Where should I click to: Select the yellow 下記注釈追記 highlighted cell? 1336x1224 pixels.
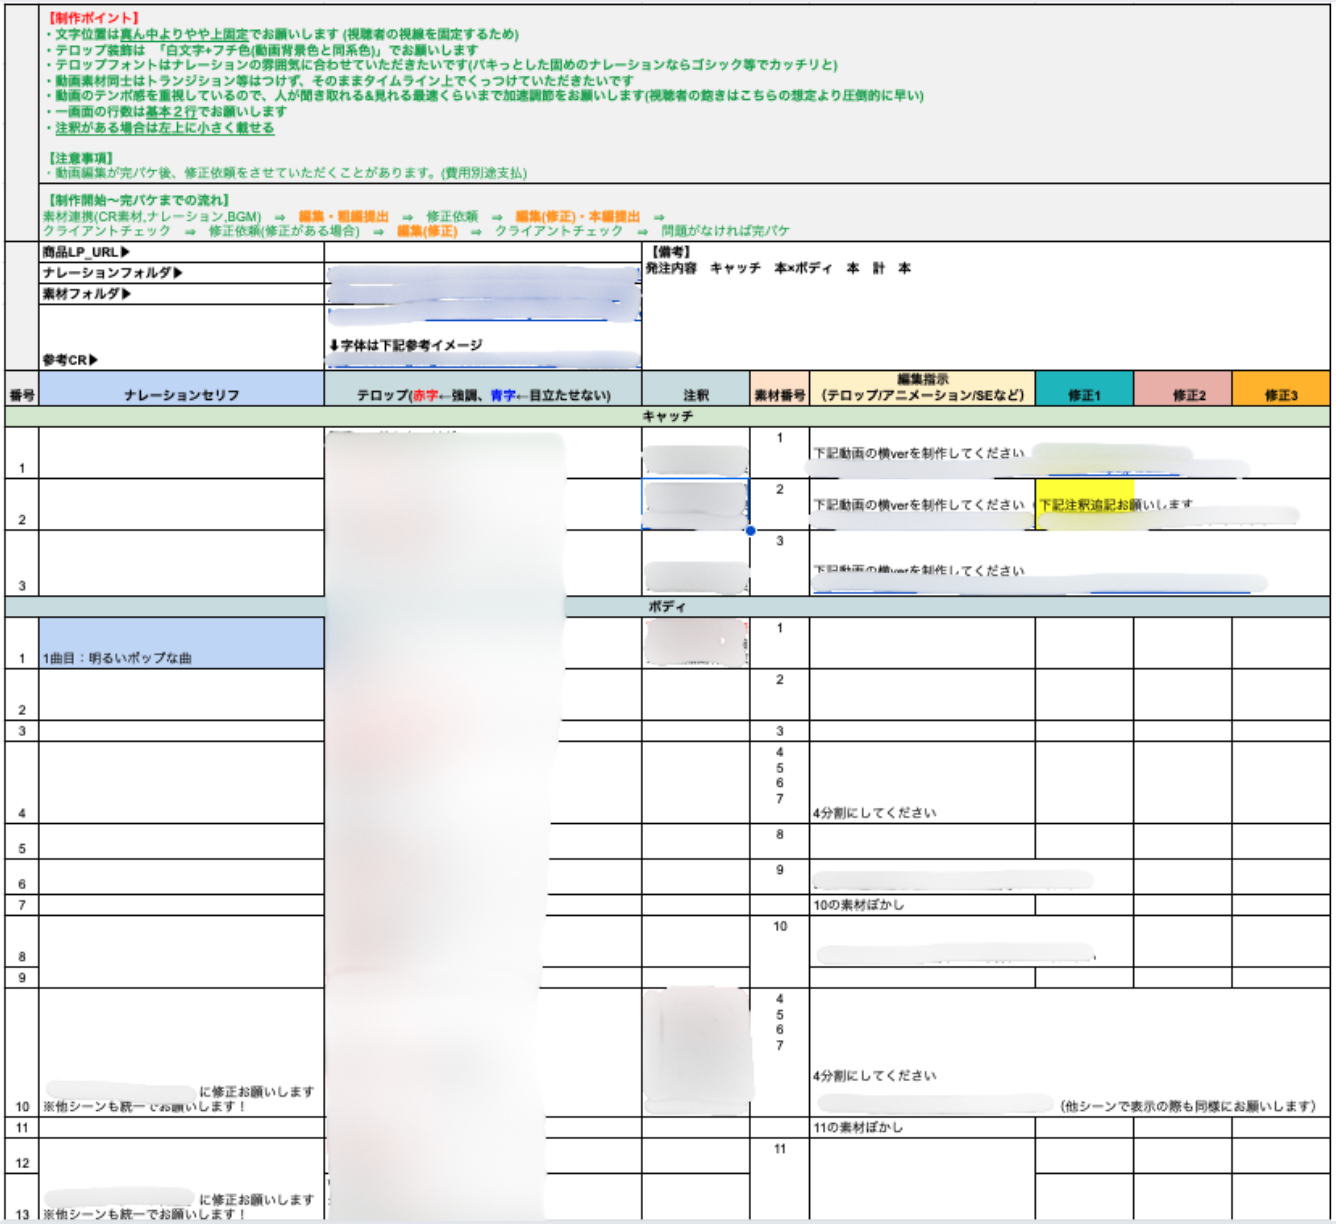point(1085,504)
